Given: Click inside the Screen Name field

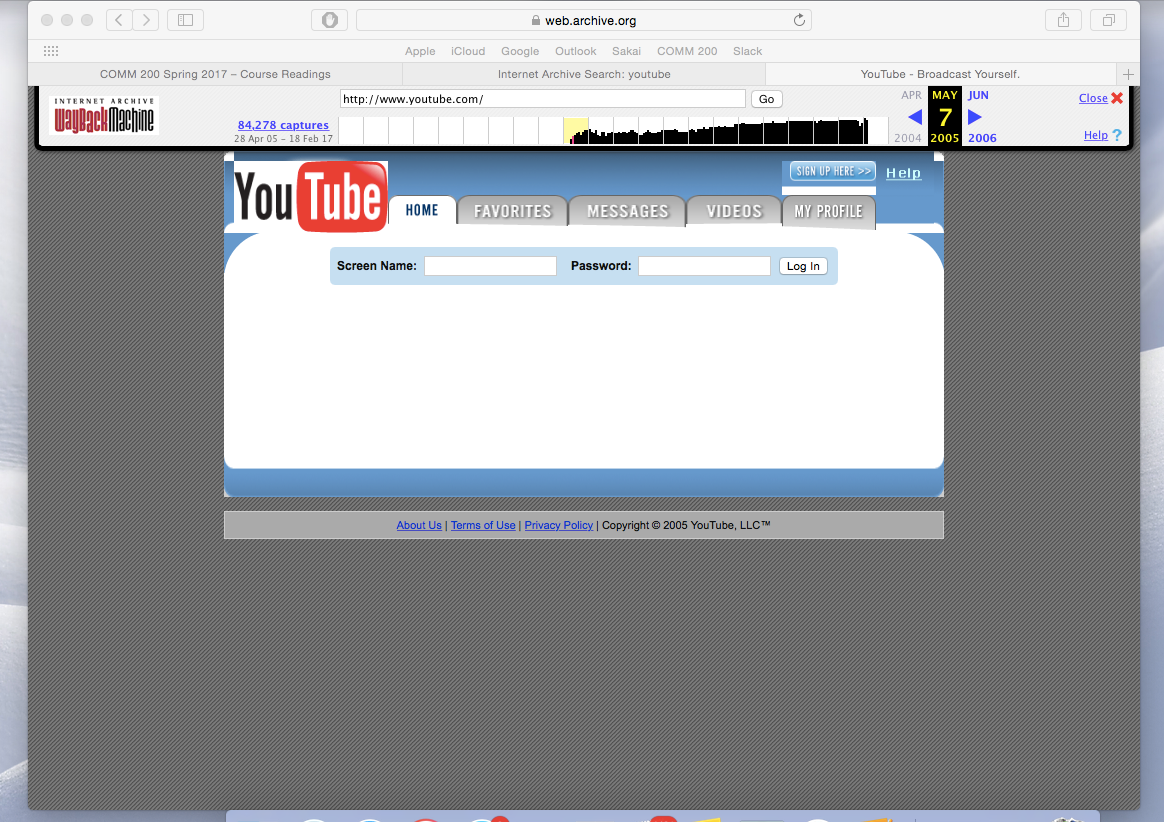Looking at the screenshot, I should tap(490, 265).
